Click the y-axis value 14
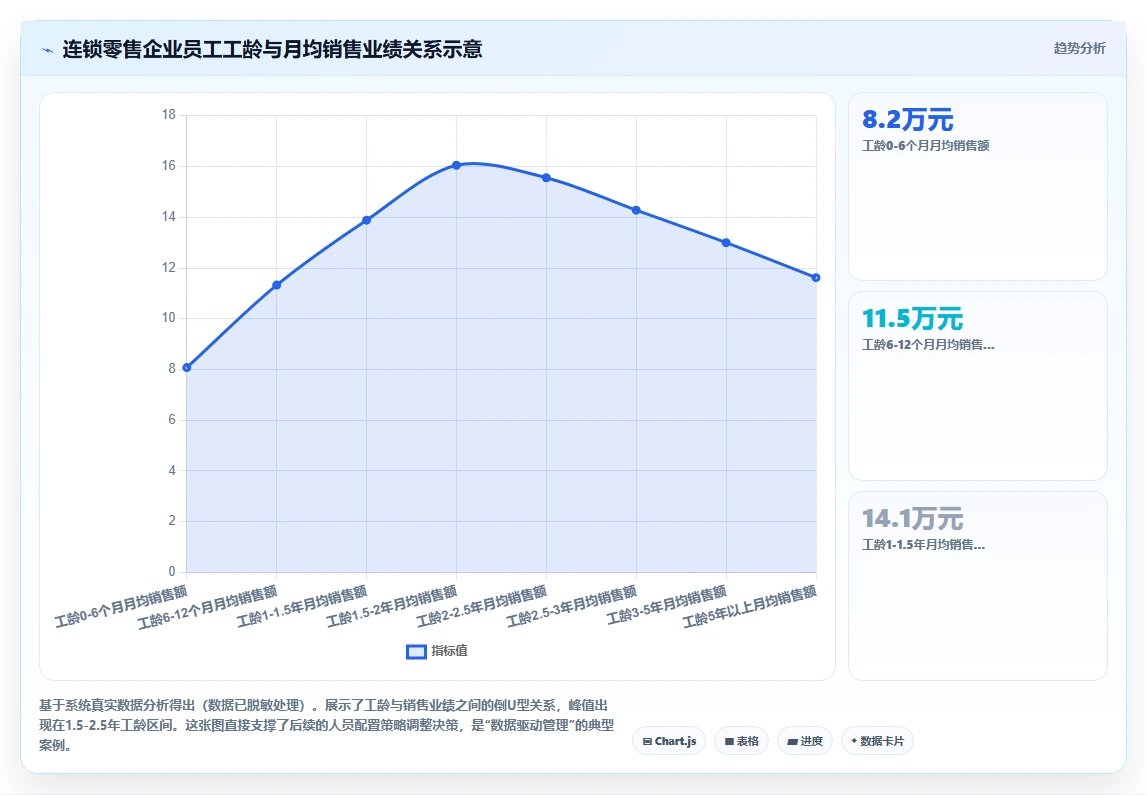This screenshot has height=795, width=1147. [x=169, y=216]
